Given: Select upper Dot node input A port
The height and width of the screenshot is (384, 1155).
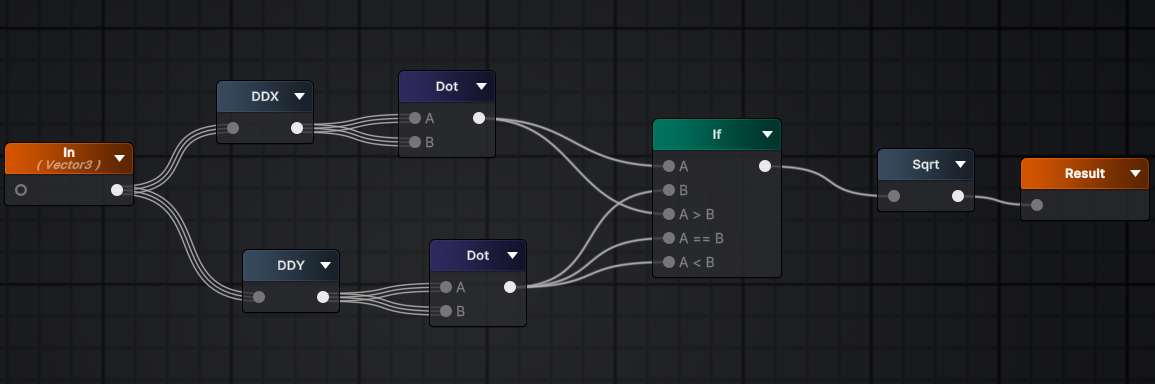Looking at the screenshot, I should coord(415,118).
